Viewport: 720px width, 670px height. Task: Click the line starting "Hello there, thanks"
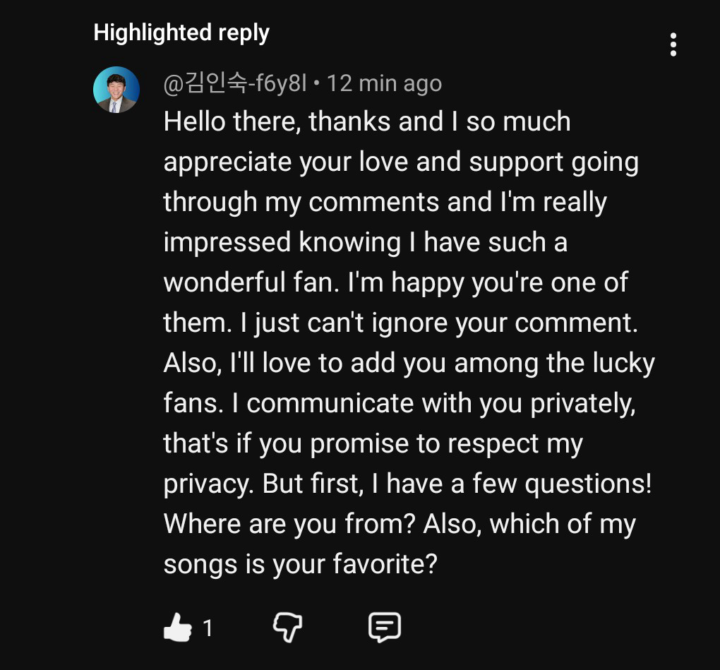pos(367,122)
